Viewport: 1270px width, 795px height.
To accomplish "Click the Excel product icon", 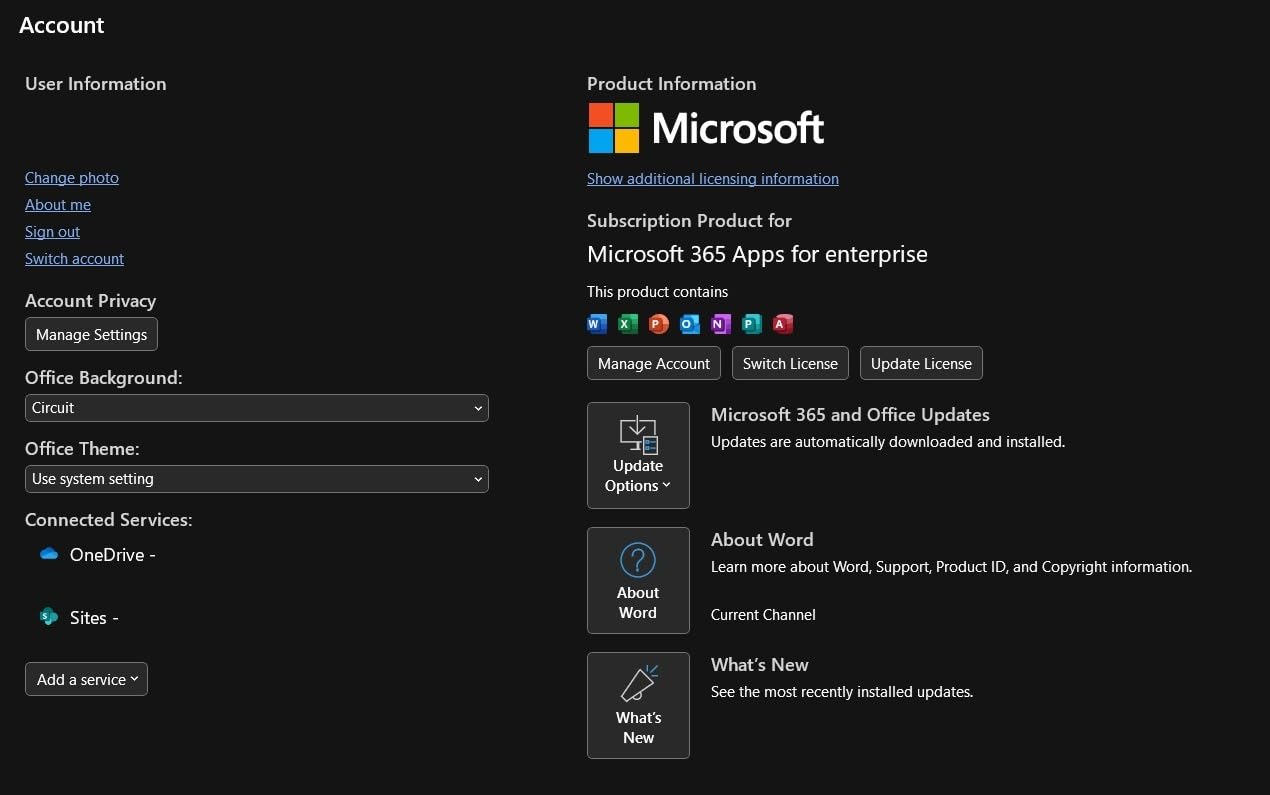I will click(628, 323).
